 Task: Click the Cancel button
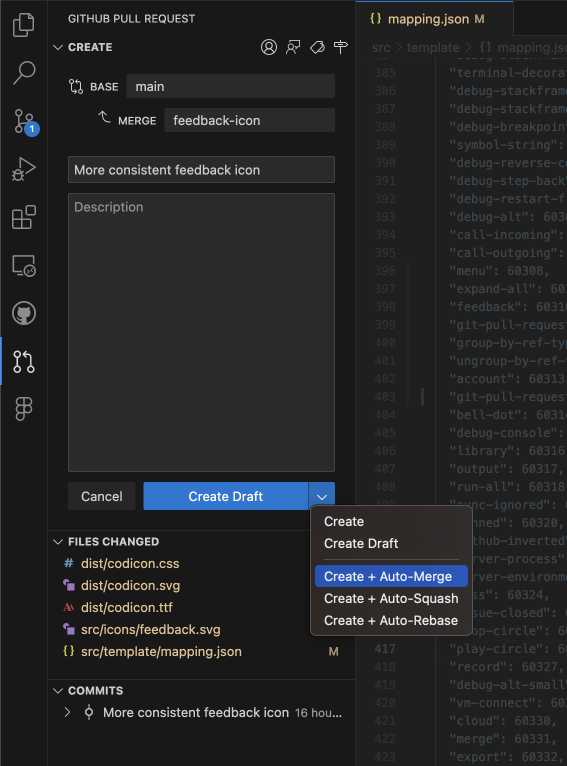102,496
